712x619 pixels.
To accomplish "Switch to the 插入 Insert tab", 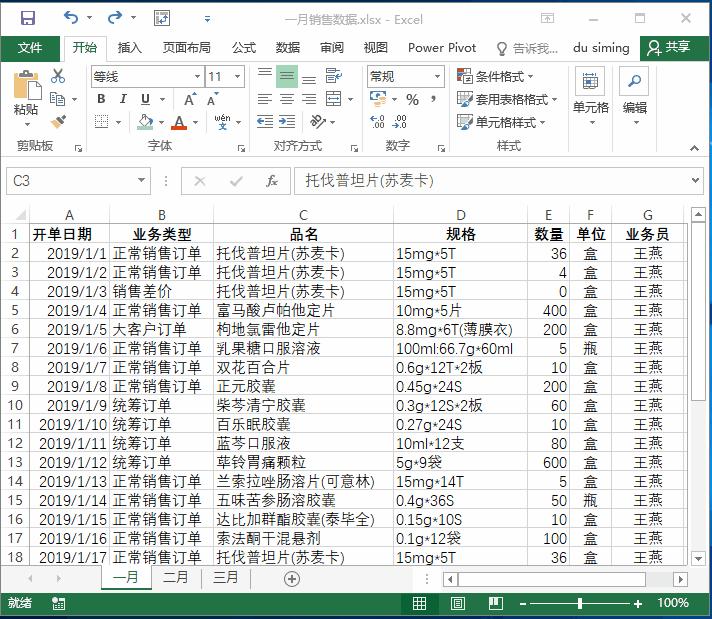I will pyautogui.click(x=129, y=48).
